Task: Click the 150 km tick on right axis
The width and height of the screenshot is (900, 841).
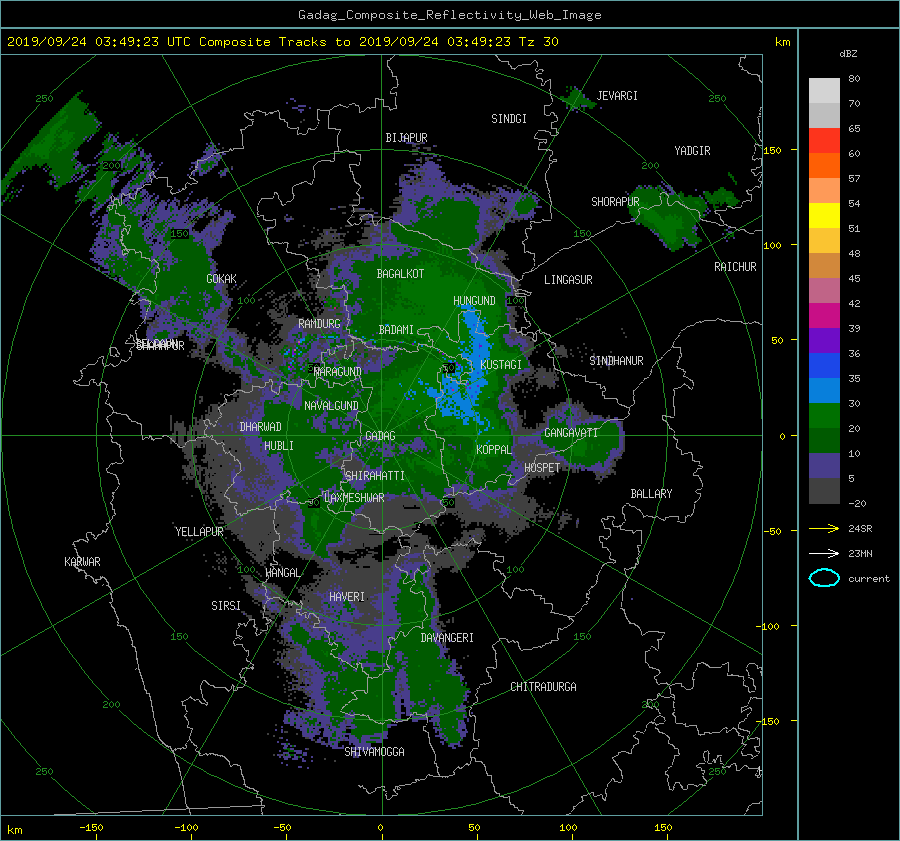Action: click(x=772, y=150)
